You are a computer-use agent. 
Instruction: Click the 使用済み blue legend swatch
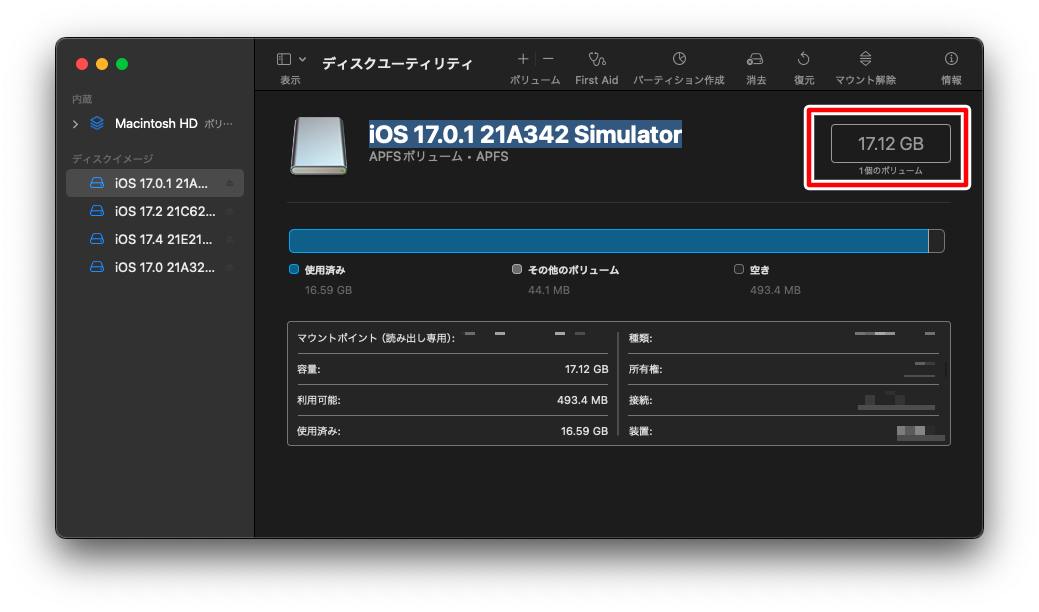click(x=294, y=269)
